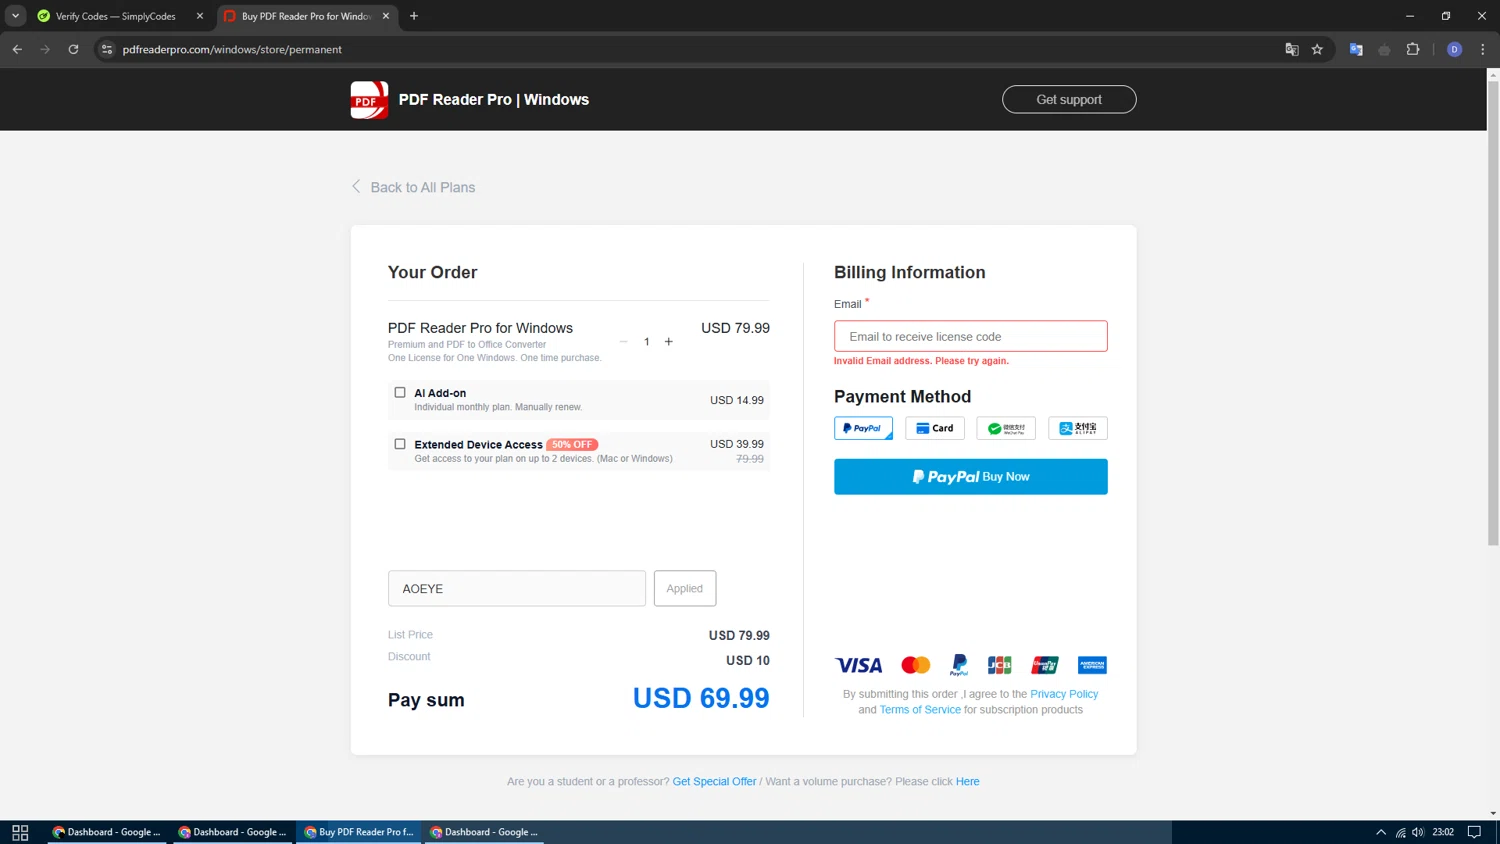Go back using browser back arrow
The image size is (1500, 844).
click(x=17, y=49)
